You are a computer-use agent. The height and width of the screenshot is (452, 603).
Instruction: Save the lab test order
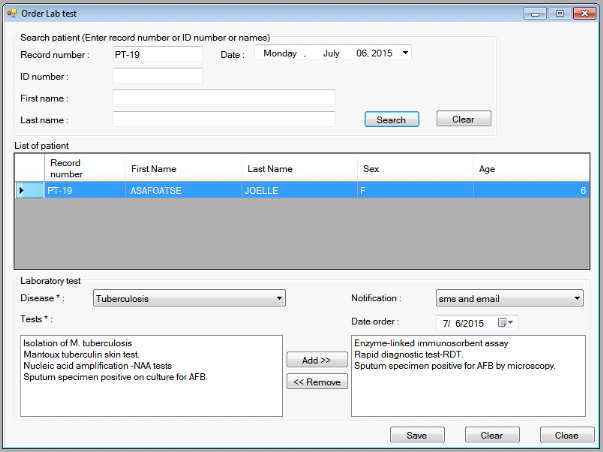[x=417, y=435]
